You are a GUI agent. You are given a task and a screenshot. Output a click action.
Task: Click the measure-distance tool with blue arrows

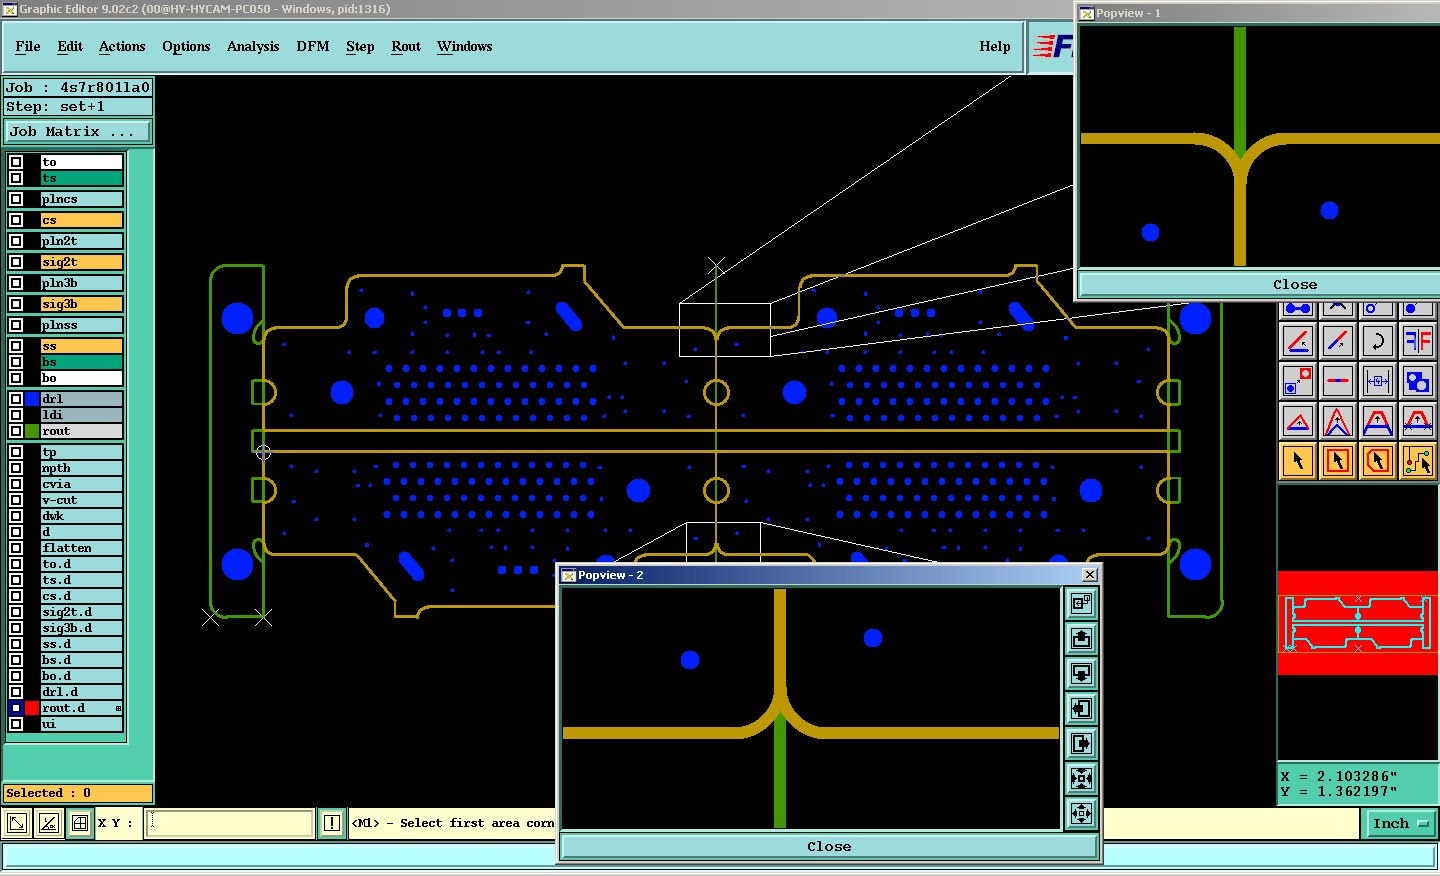[1377, 381]
